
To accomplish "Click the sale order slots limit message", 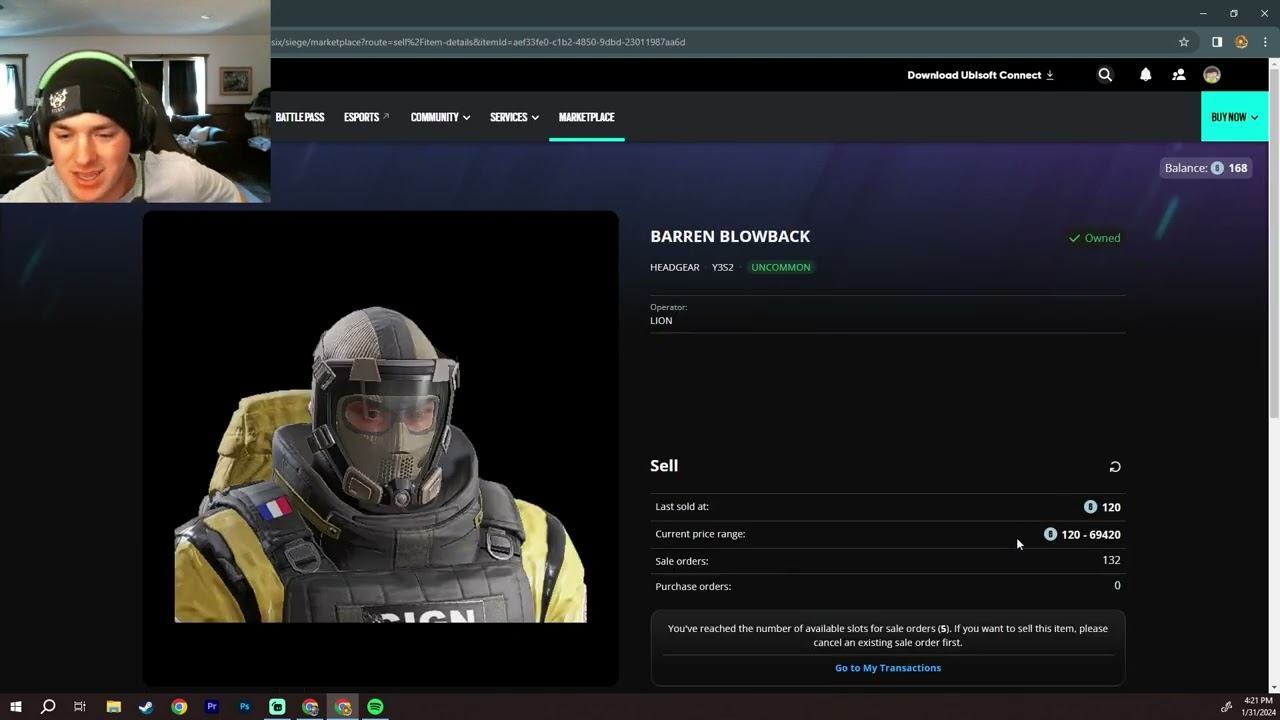I will coord(888,635).
